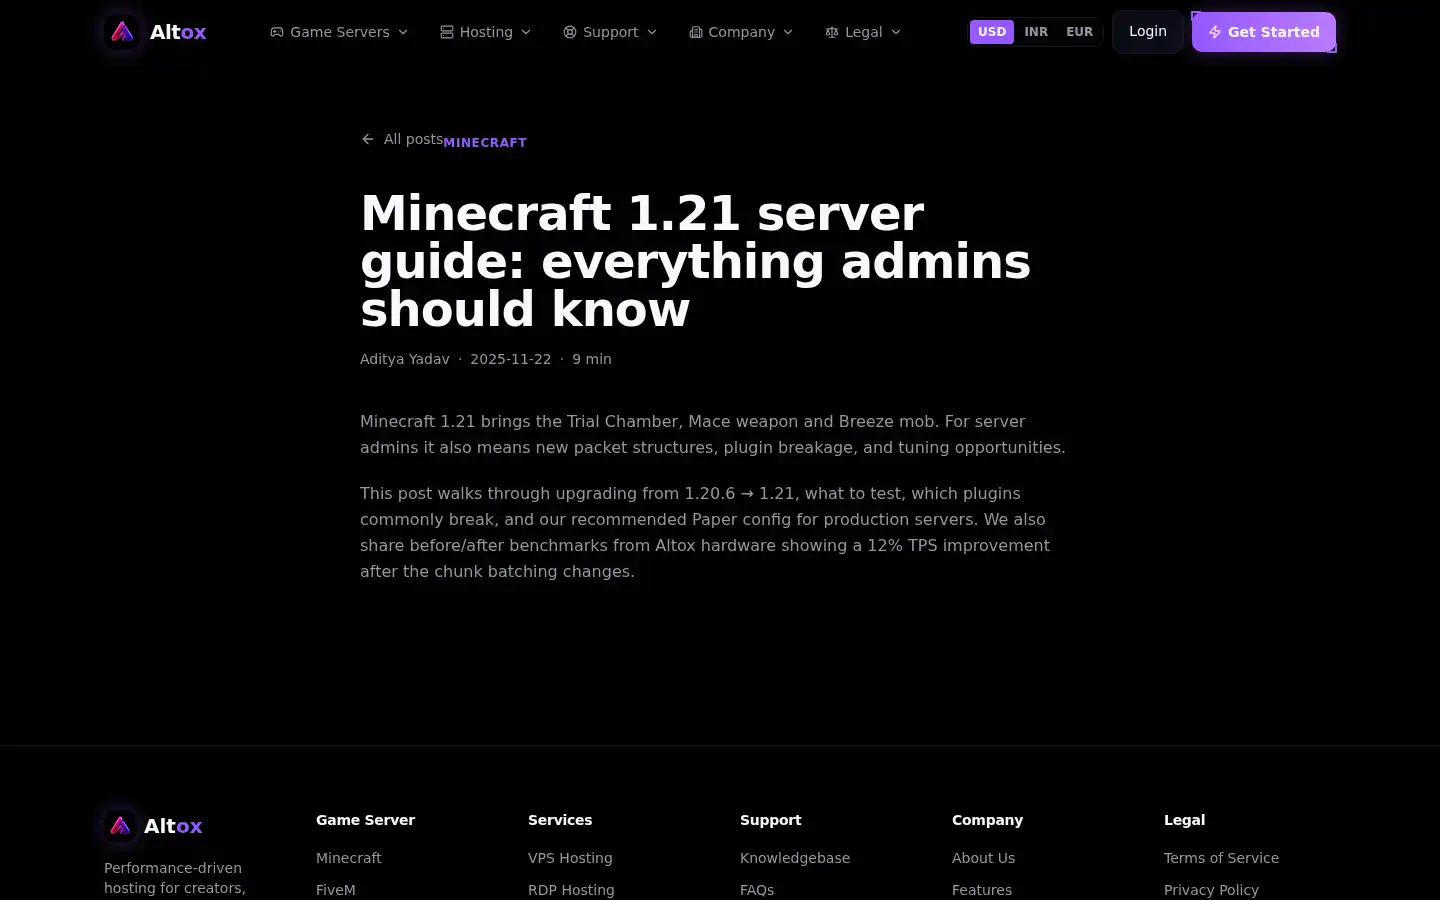Open the VPS Hosting footer link

coord(570,858)
